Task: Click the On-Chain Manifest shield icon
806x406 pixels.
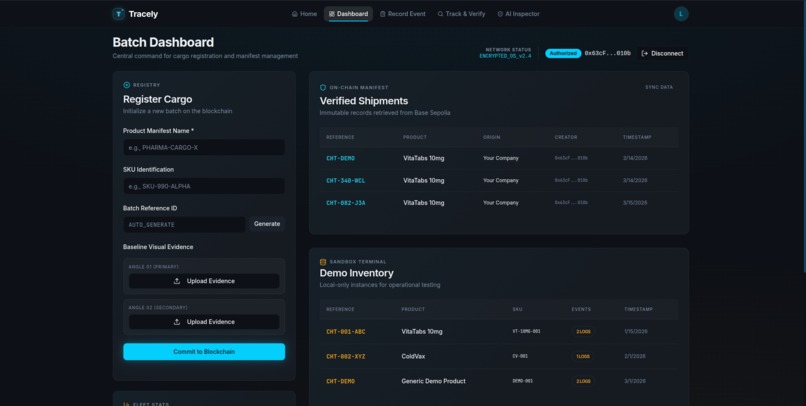Action: 323,87
